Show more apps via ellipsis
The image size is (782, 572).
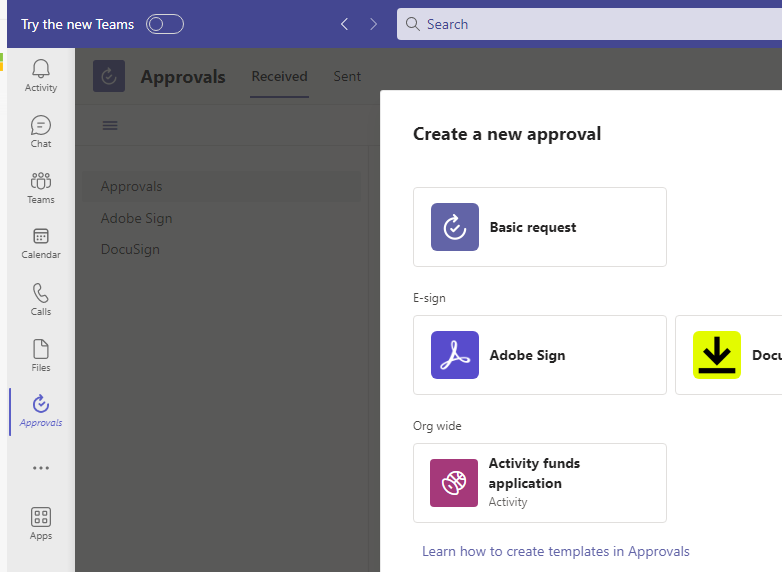[41, 468]
